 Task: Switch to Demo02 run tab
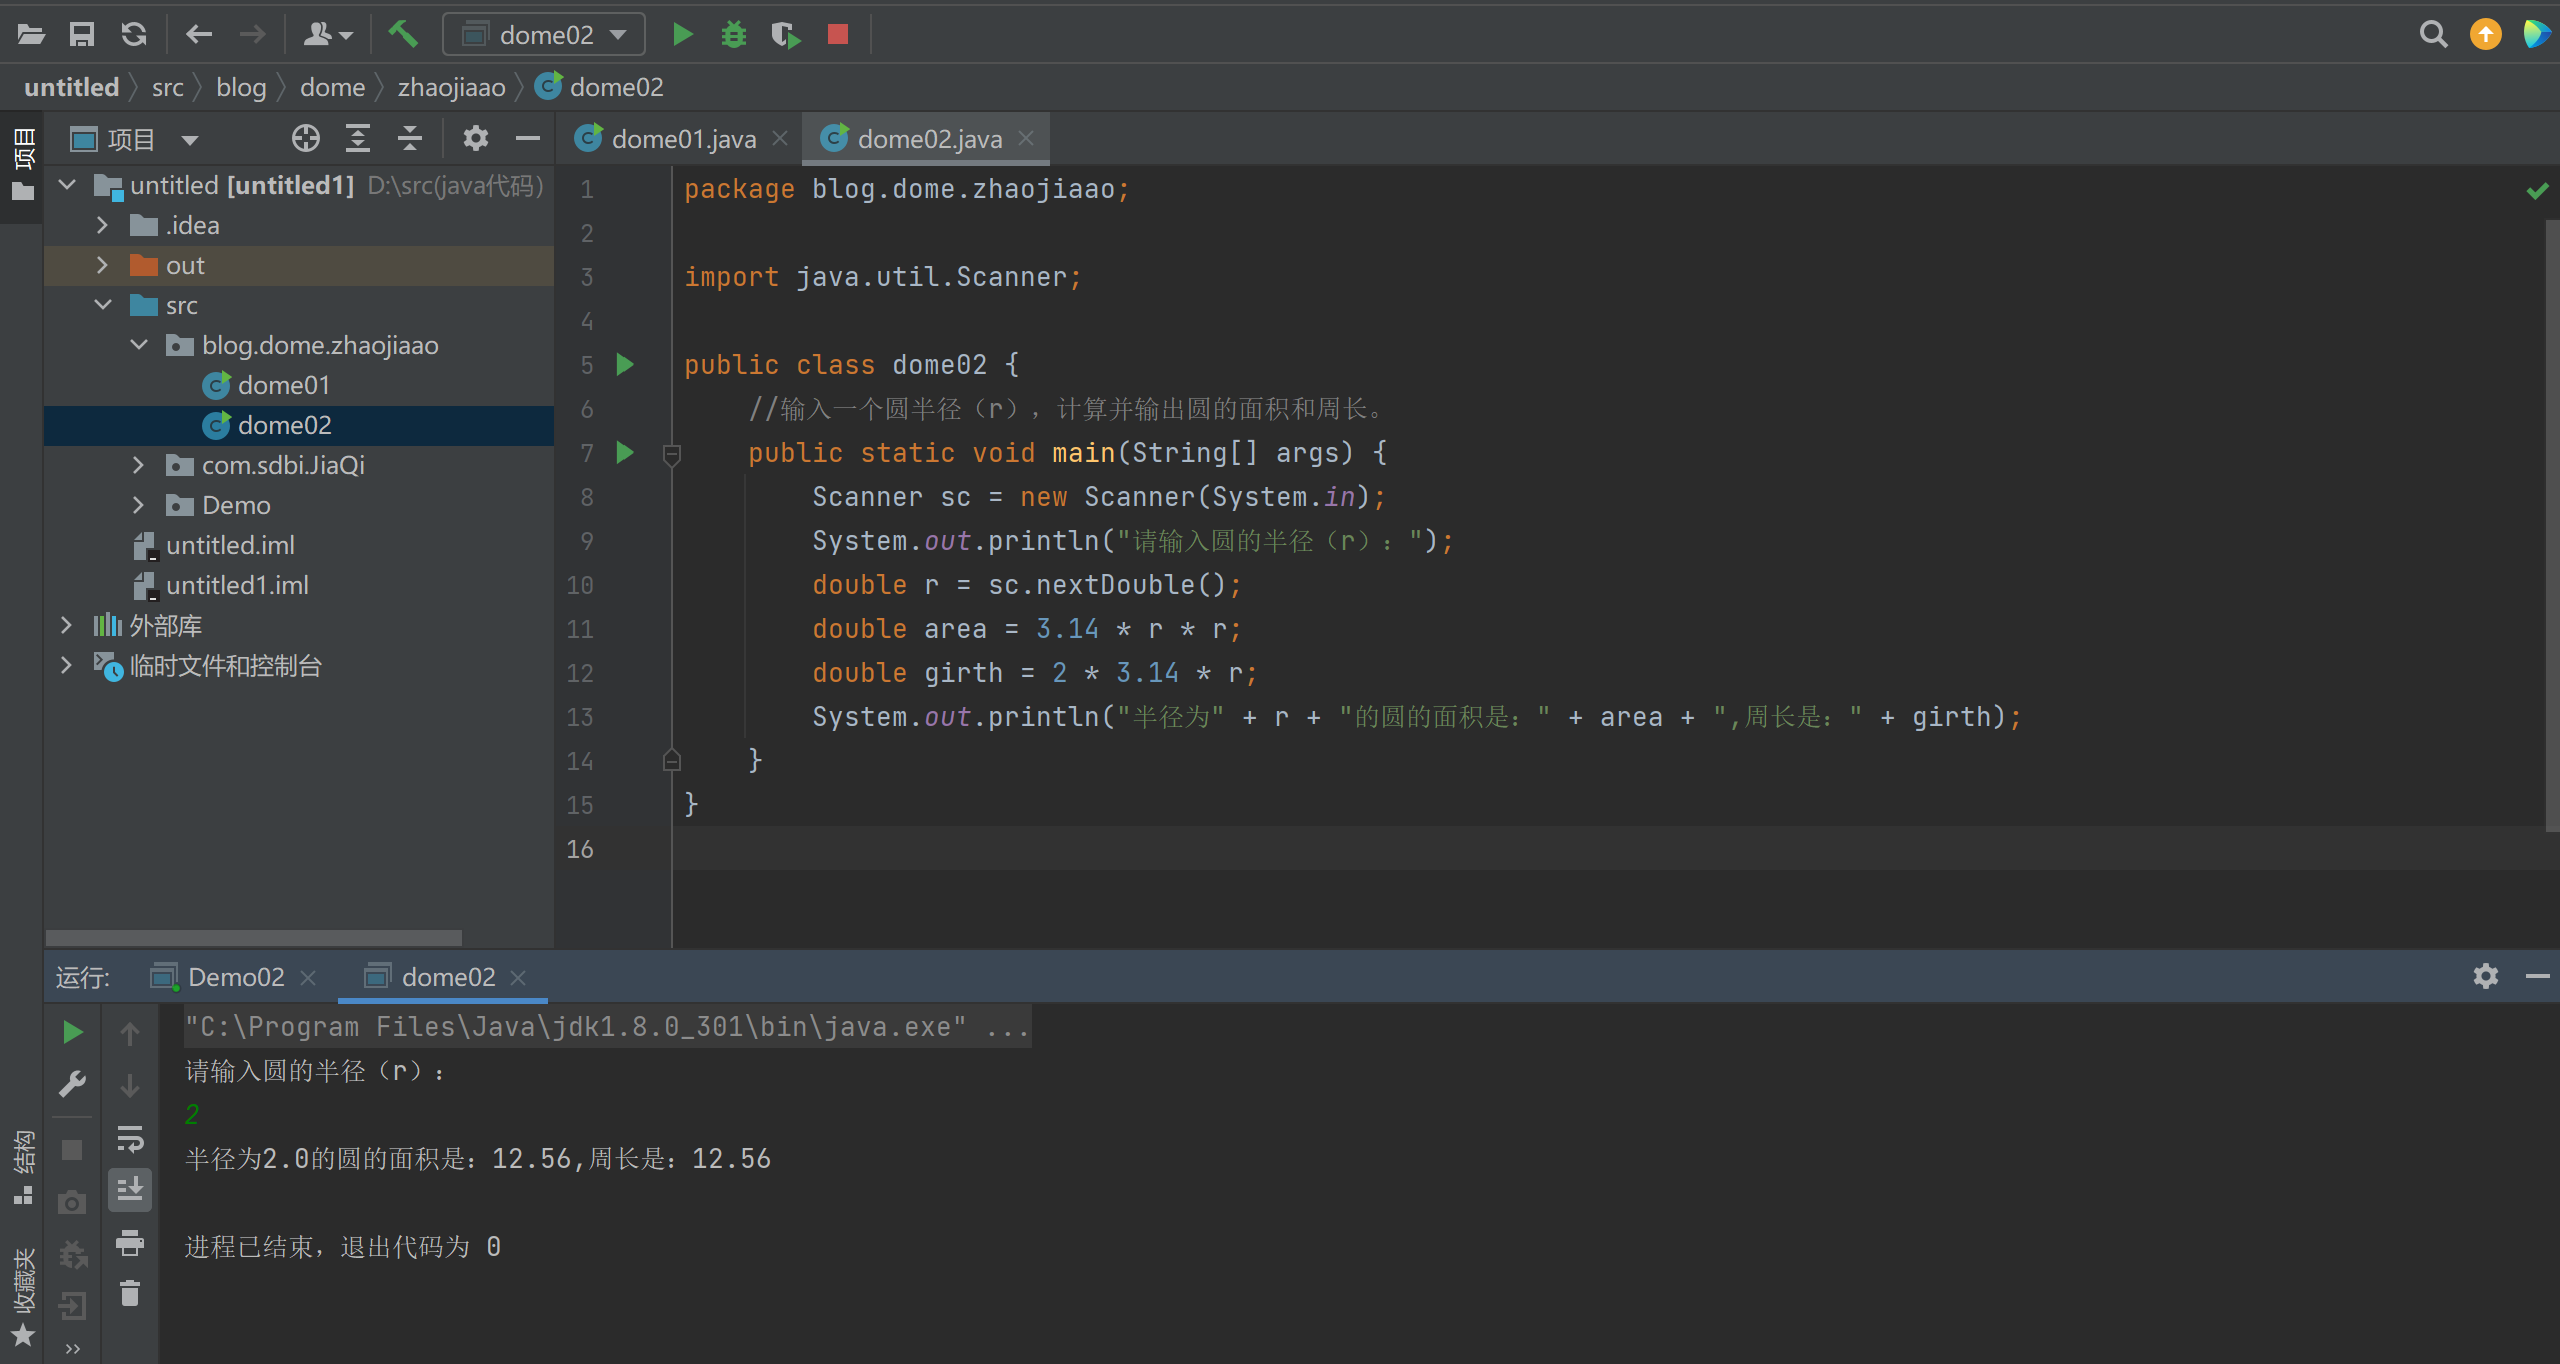coord(235,977)
